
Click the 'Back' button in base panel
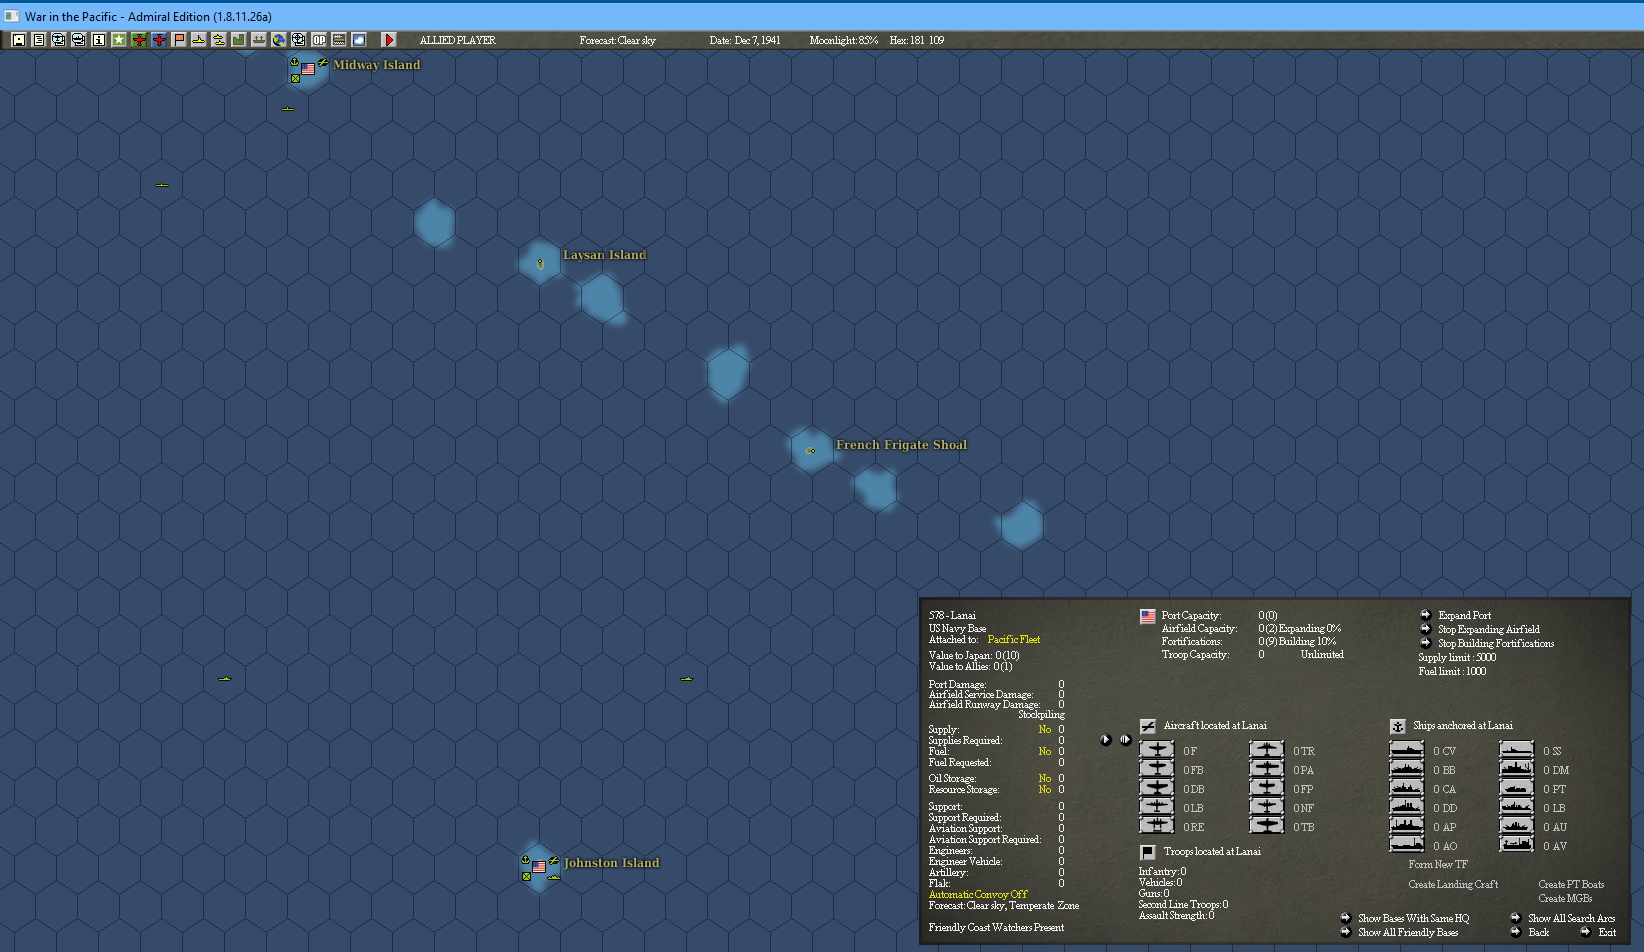[x=1538, y=932]
